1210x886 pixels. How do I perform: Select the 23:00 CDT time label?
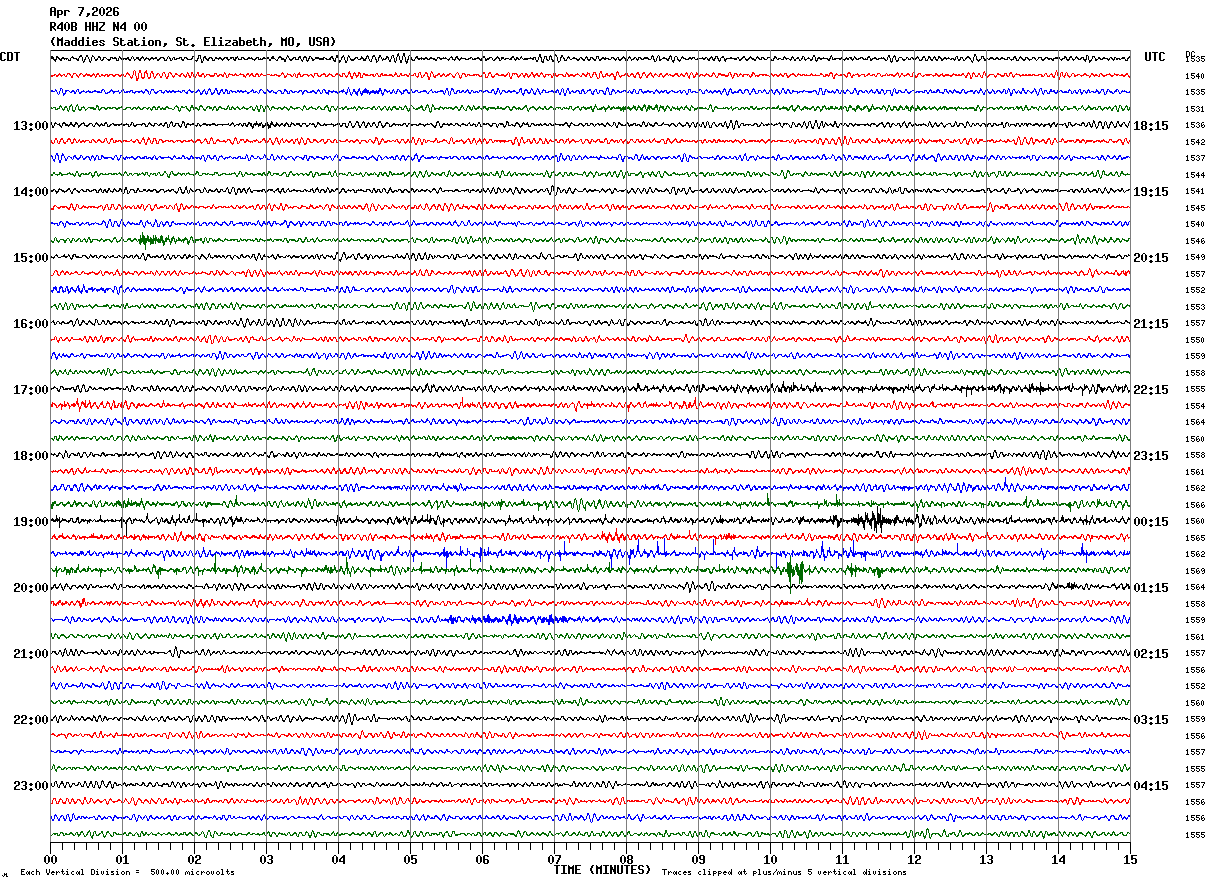pyautogui.click(x=31, y=786)
